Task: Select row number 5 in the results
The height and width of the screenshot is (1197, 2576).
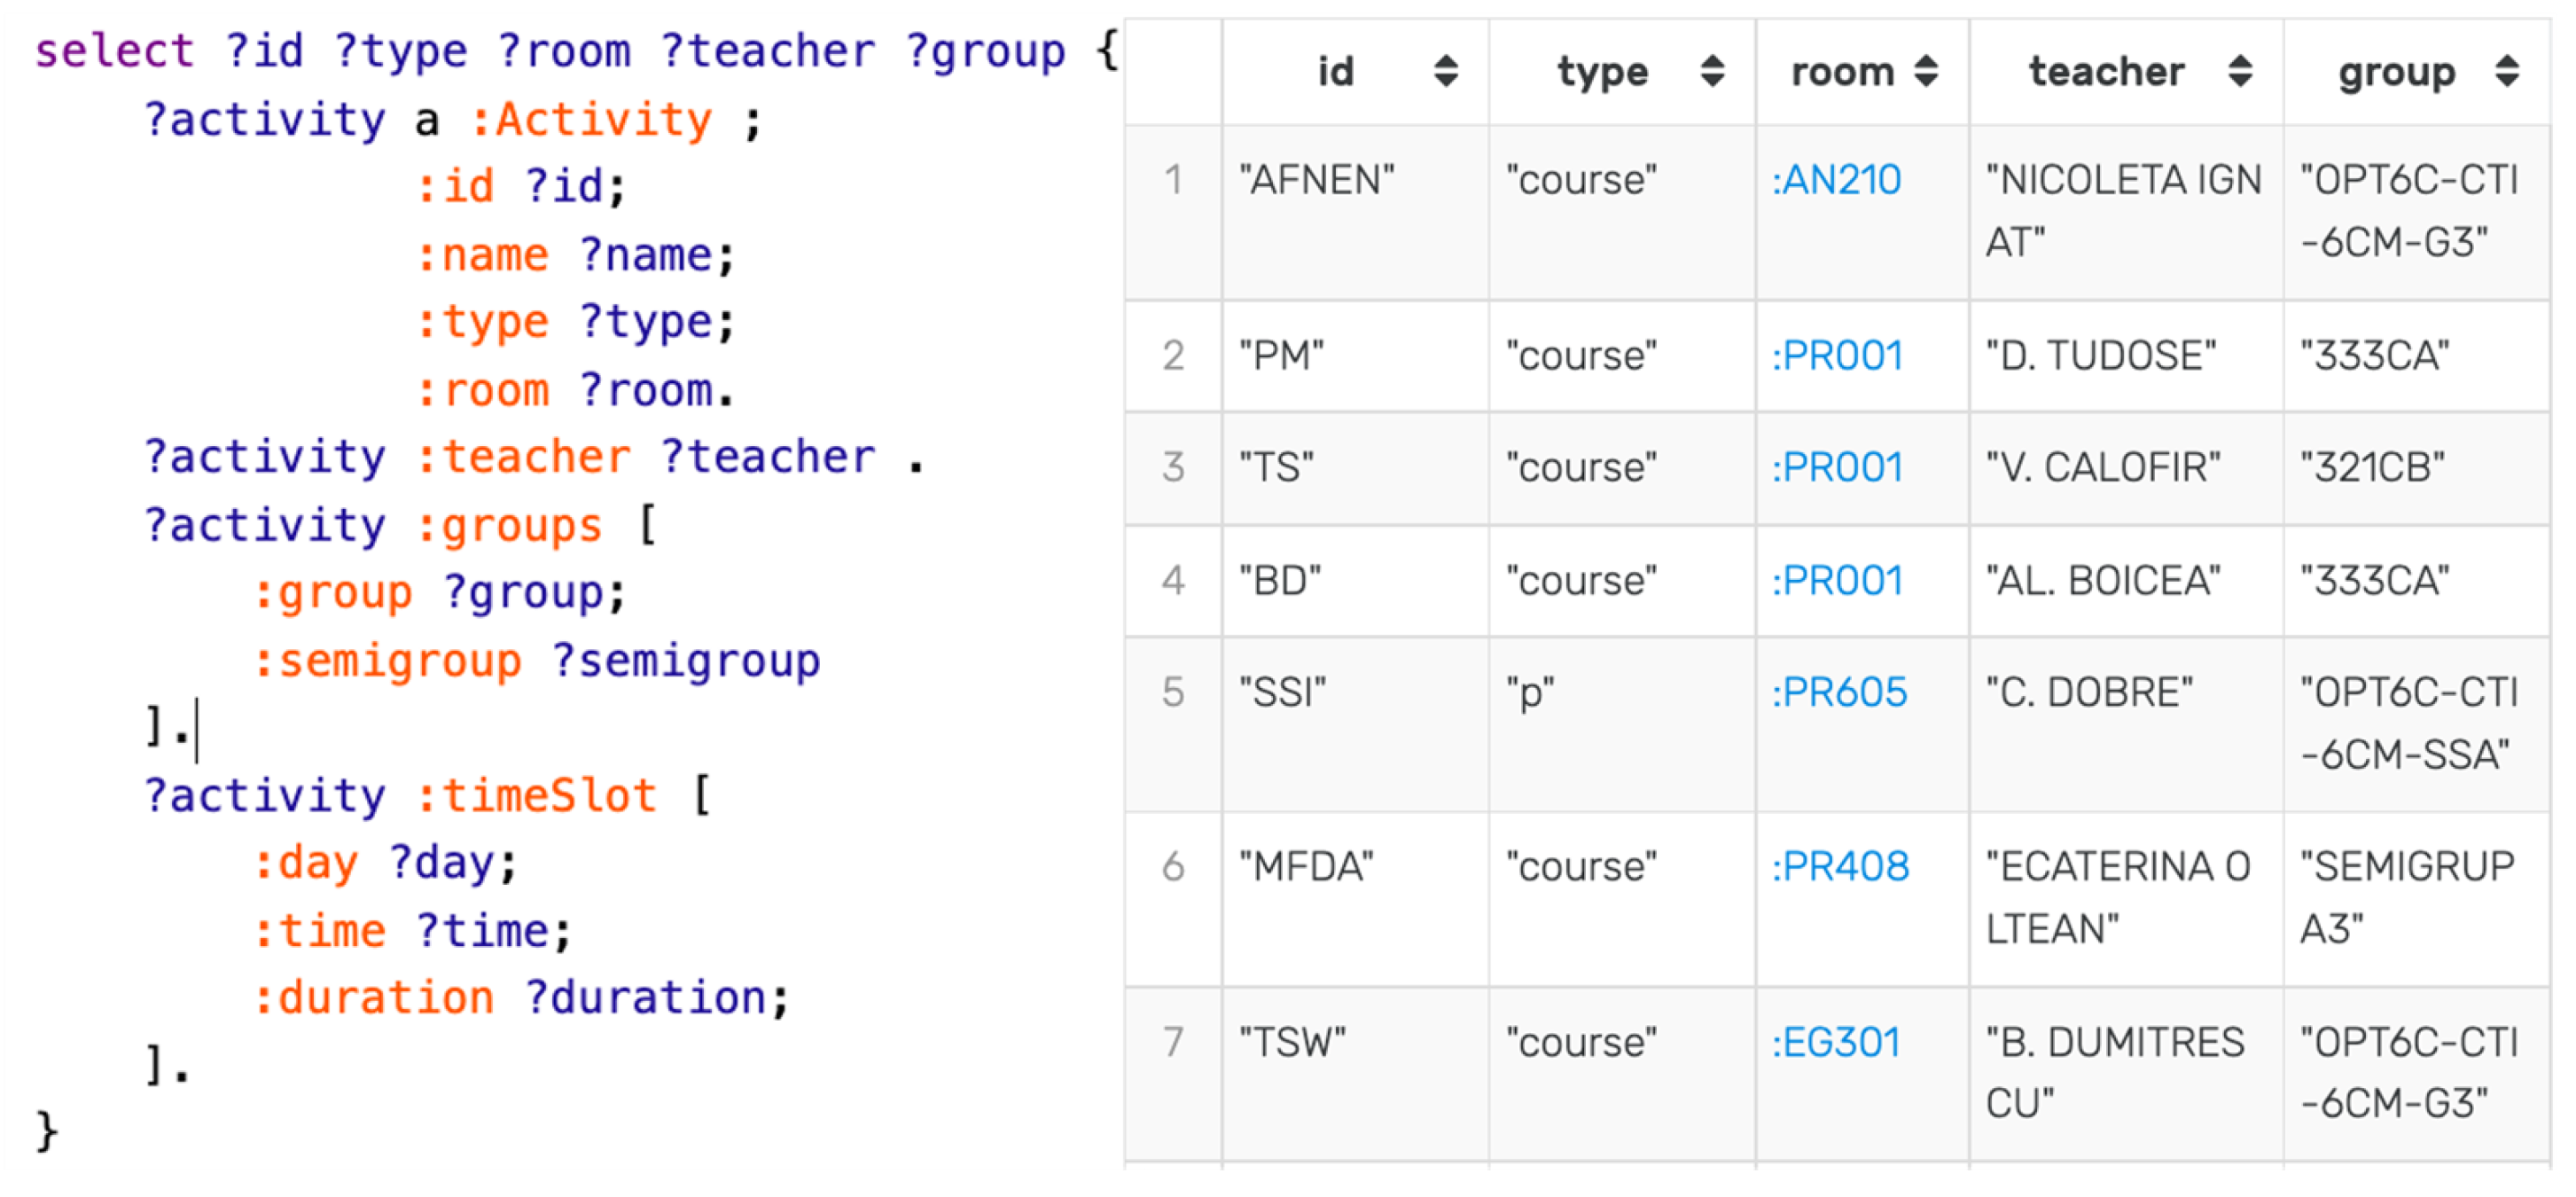Action: [x=1173, y=692]
